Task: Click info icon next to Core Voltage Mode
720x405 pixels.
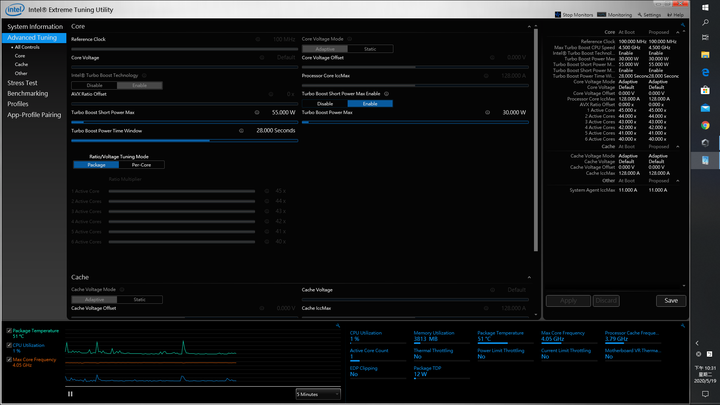Action: coord(349,39)
